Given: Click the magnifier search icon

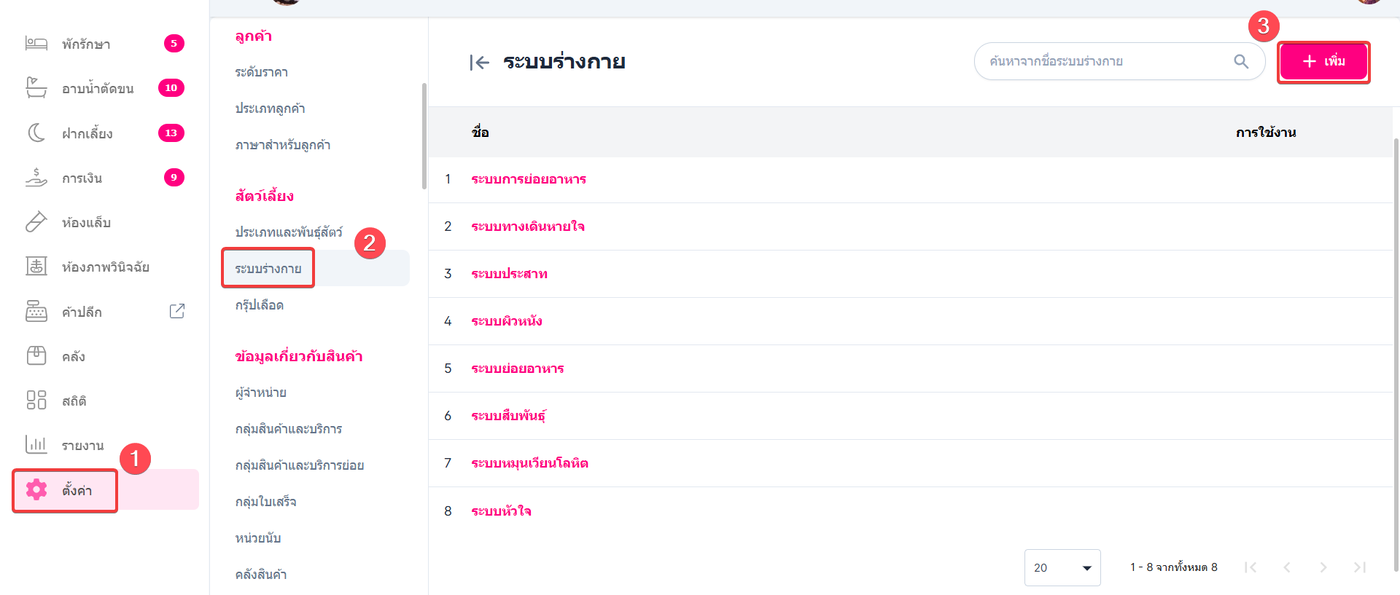Looking at the screenshot, I should [x=1241, y=62].
